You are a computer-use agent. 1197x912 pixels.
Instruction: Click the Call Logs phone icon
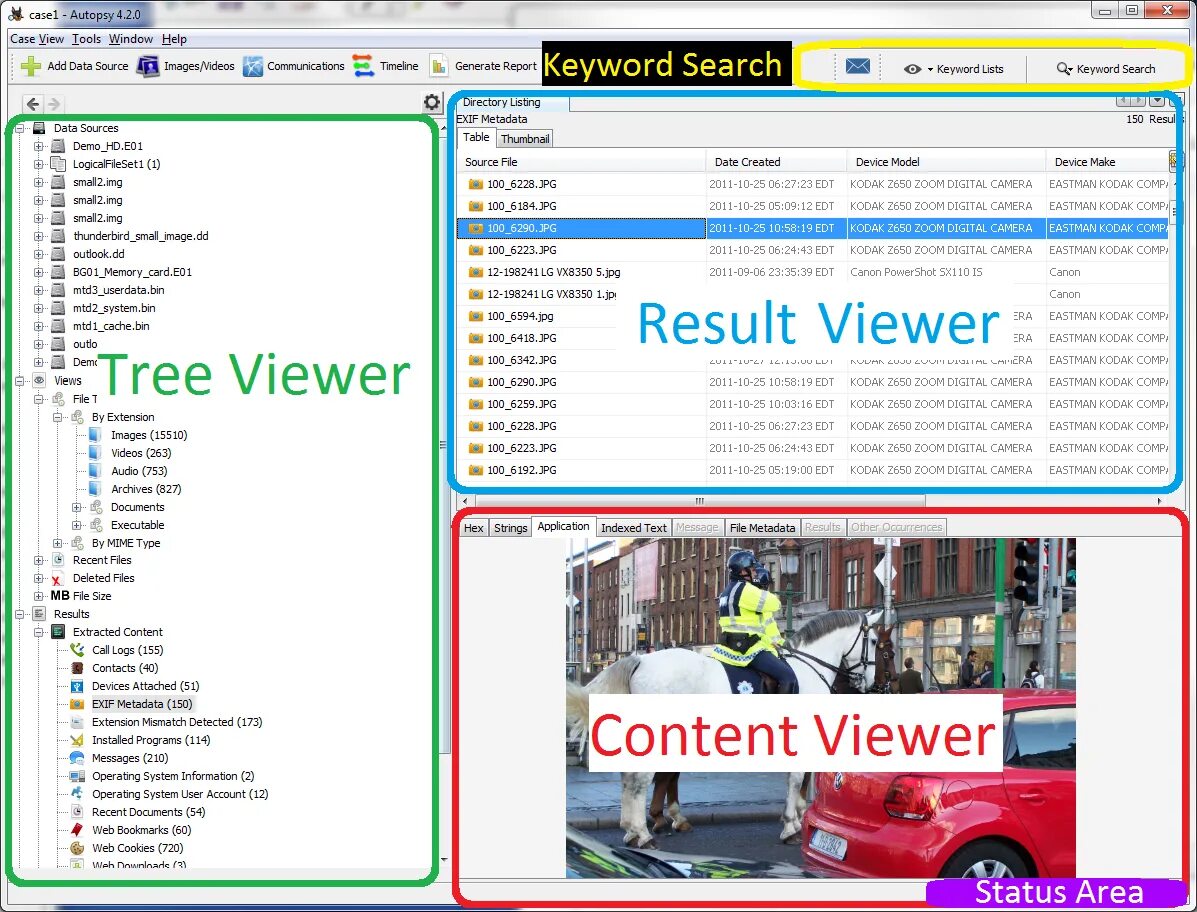coord(77,650)
